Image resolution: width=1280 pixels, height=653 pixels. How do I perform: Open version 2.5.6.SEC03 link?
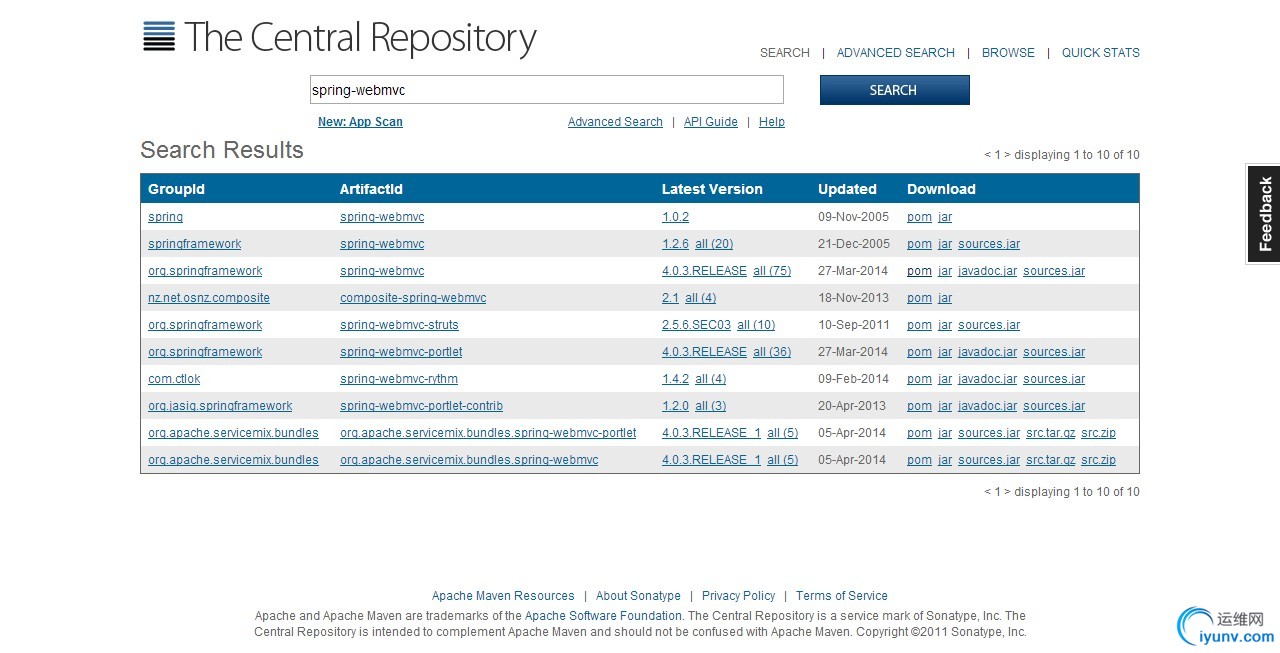696,325
